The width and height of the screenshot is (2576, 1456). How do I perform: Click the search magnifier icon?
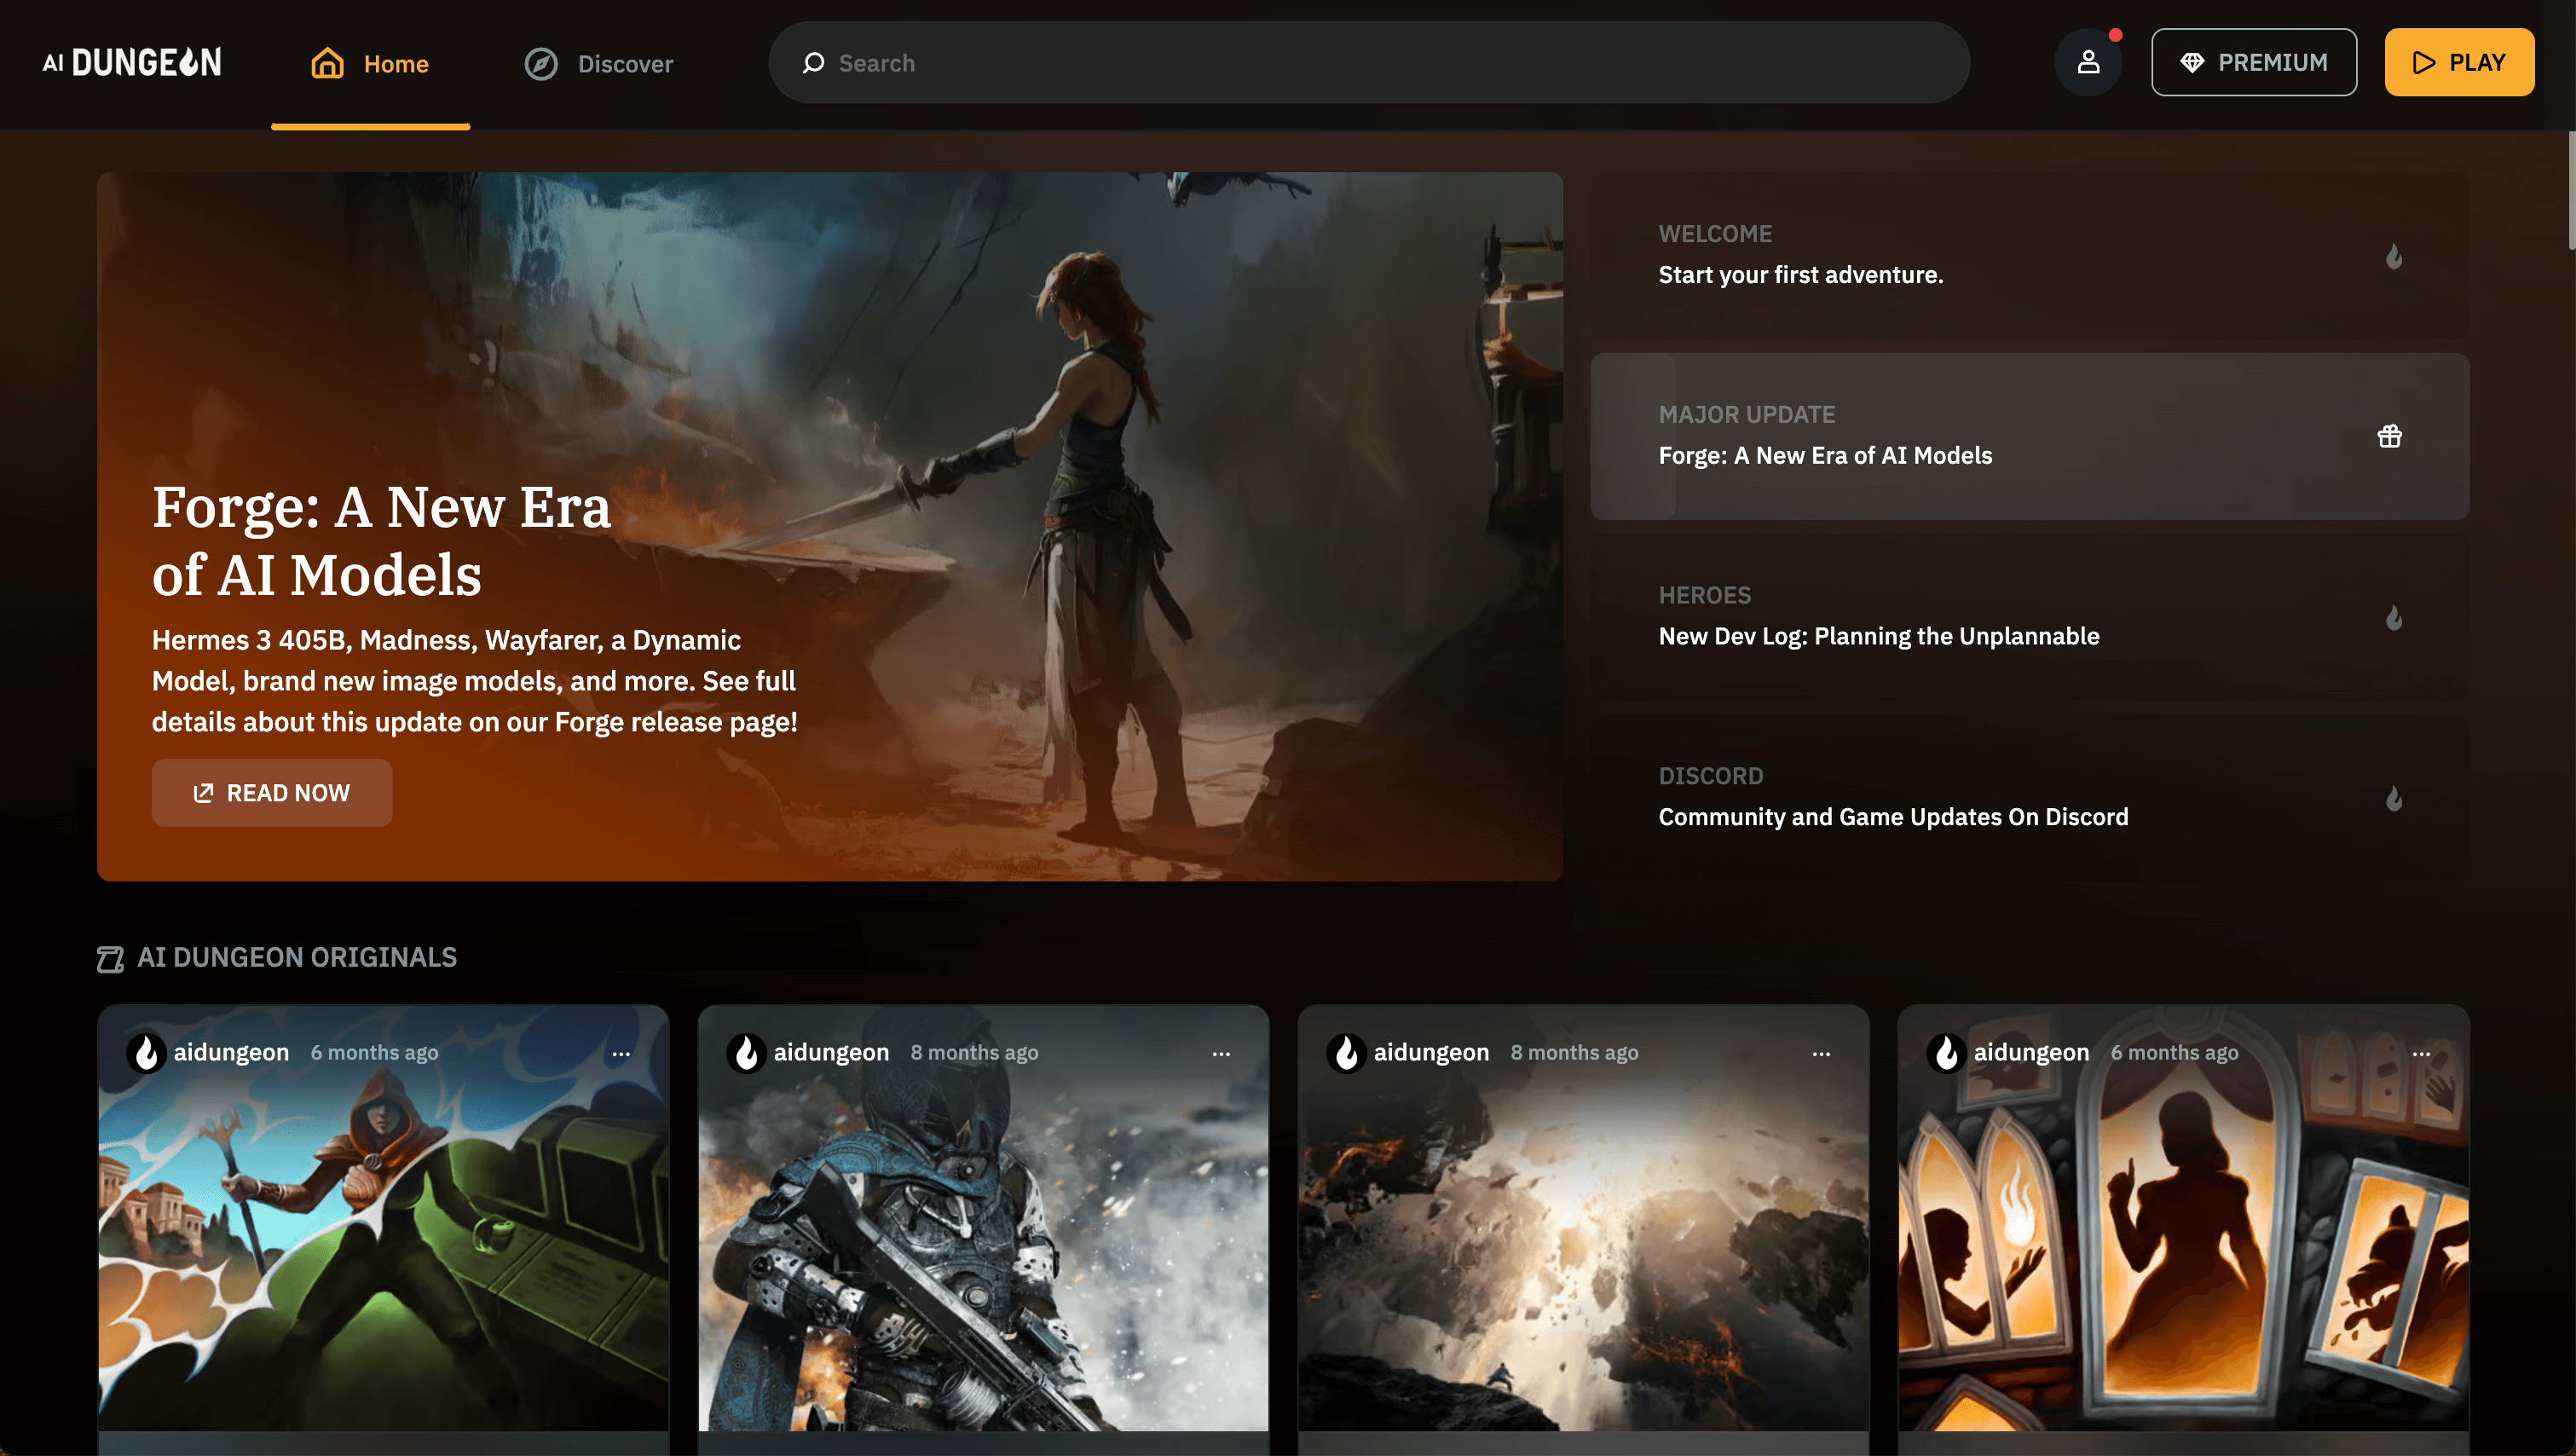(813, 63)
